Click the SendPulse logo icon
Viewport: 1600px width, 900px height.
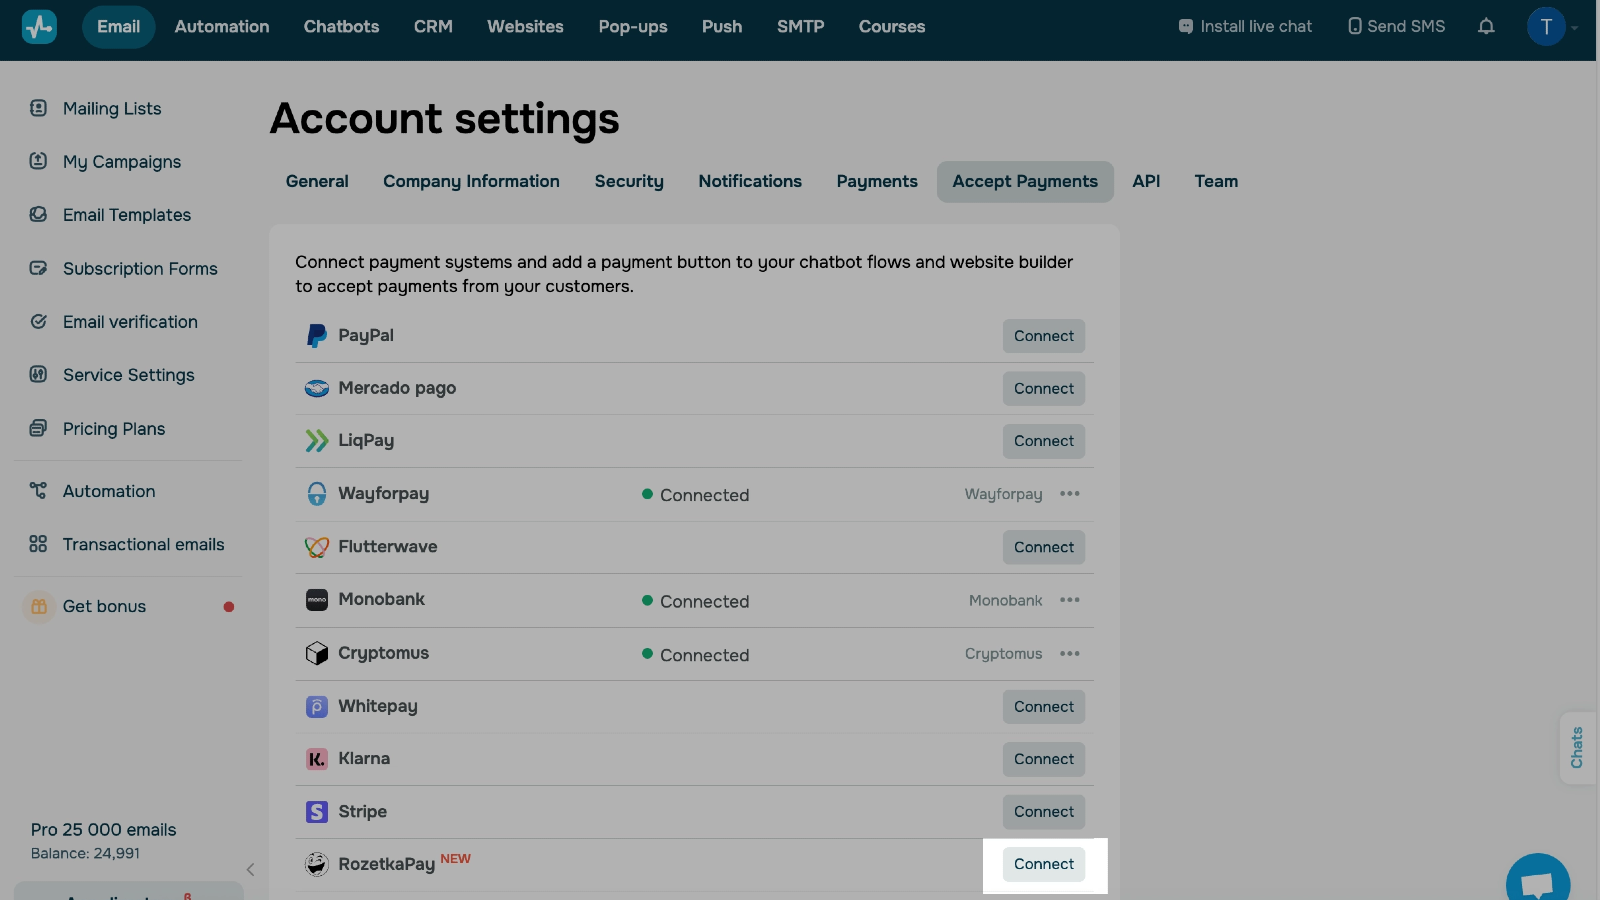pyautogui.click(x=39, y=27)
